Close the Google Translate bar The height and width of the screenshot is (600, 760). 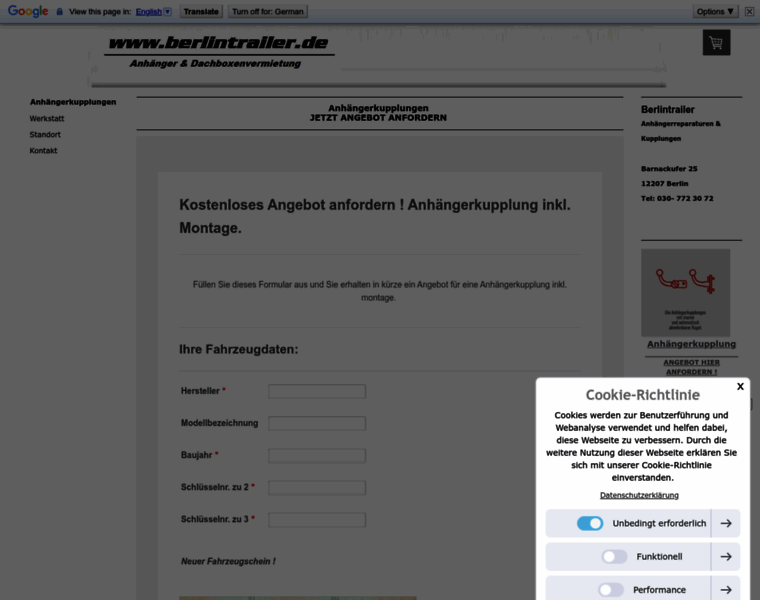pyautogui.click(x=749, y=12)
